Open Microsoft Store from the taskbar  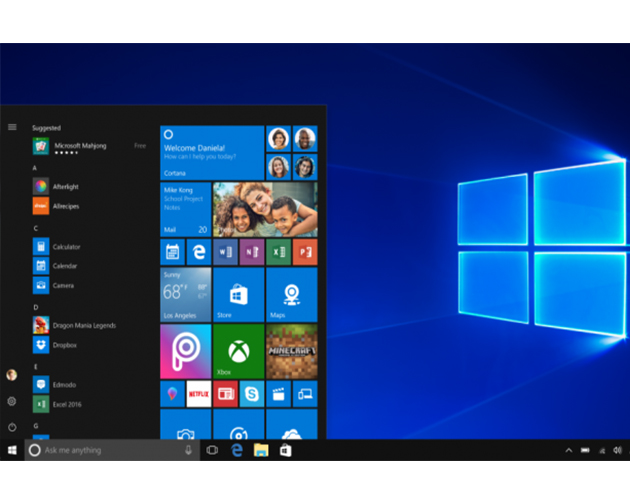tap(286, 450)
